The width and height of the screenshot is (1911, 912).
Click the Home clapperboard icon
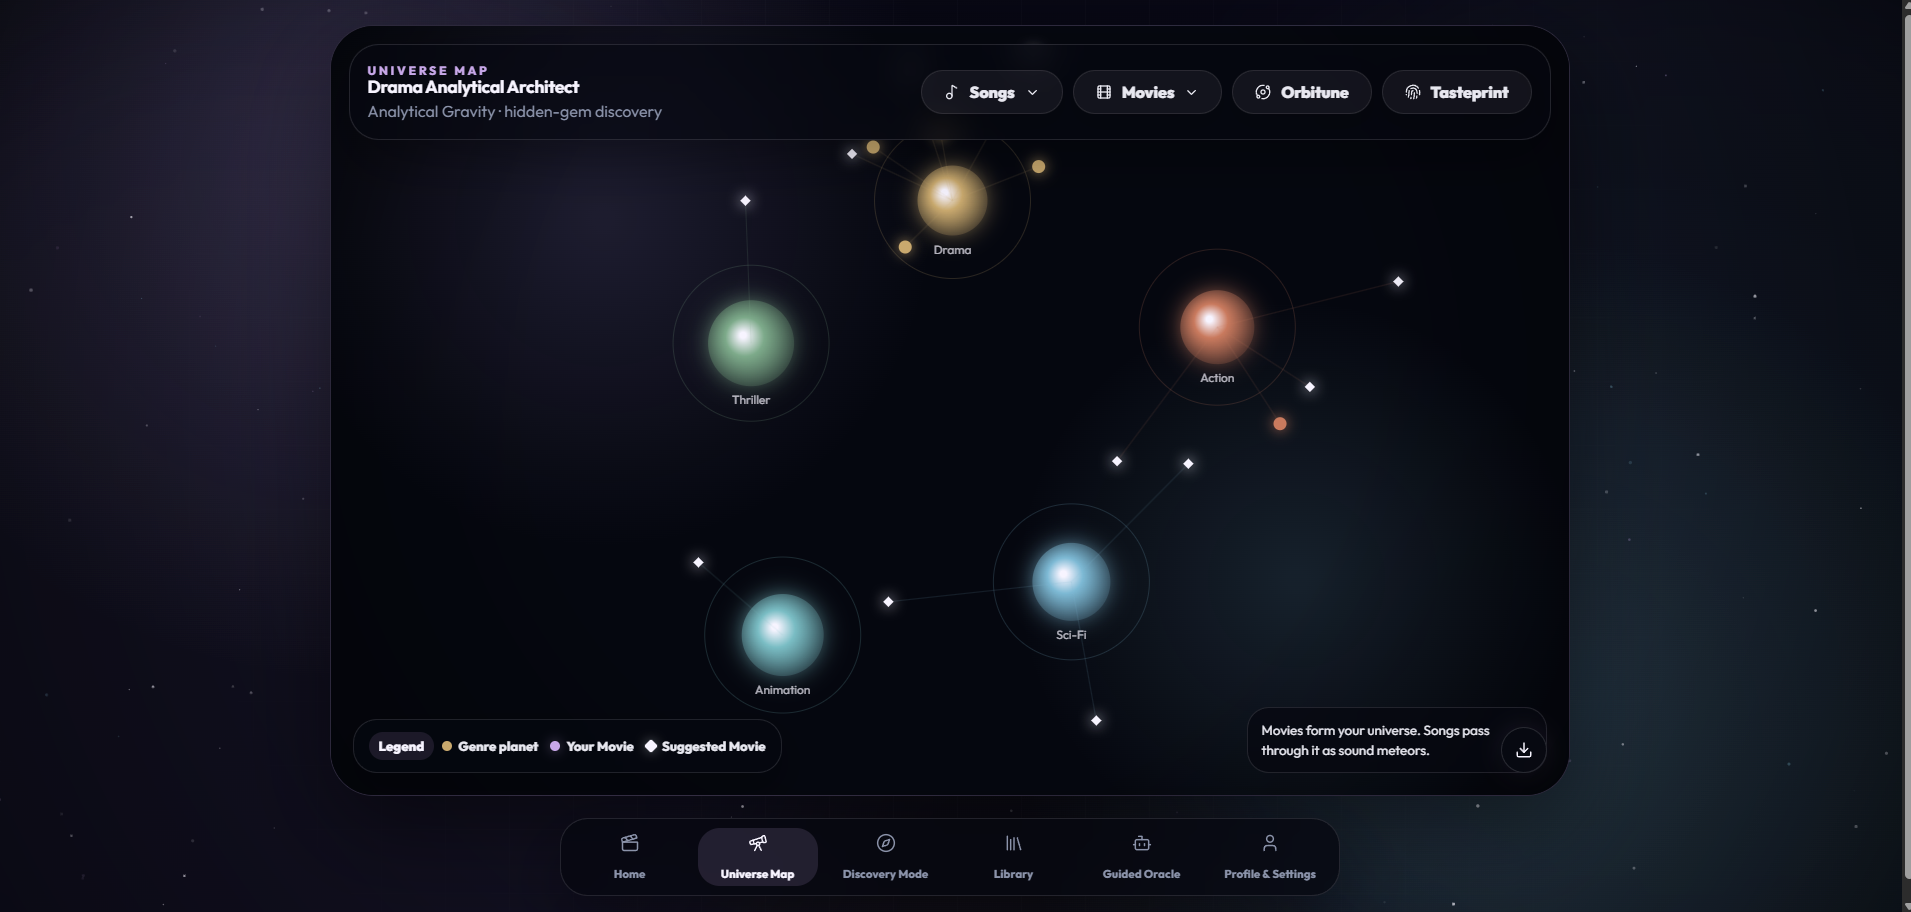[629, 843]
